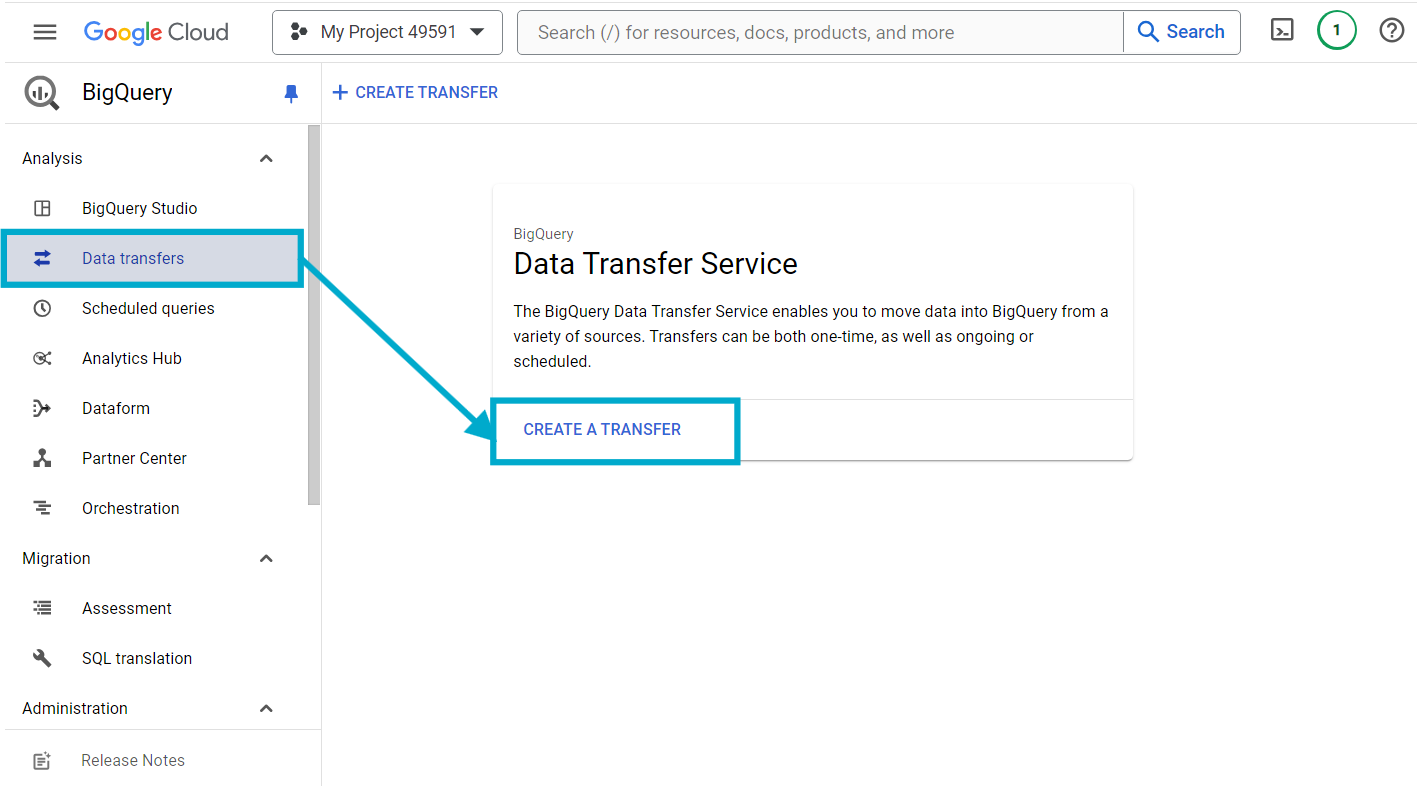1417x786 pixels.
Task: Click the Google Cloud logo
Action: (156, 32)
